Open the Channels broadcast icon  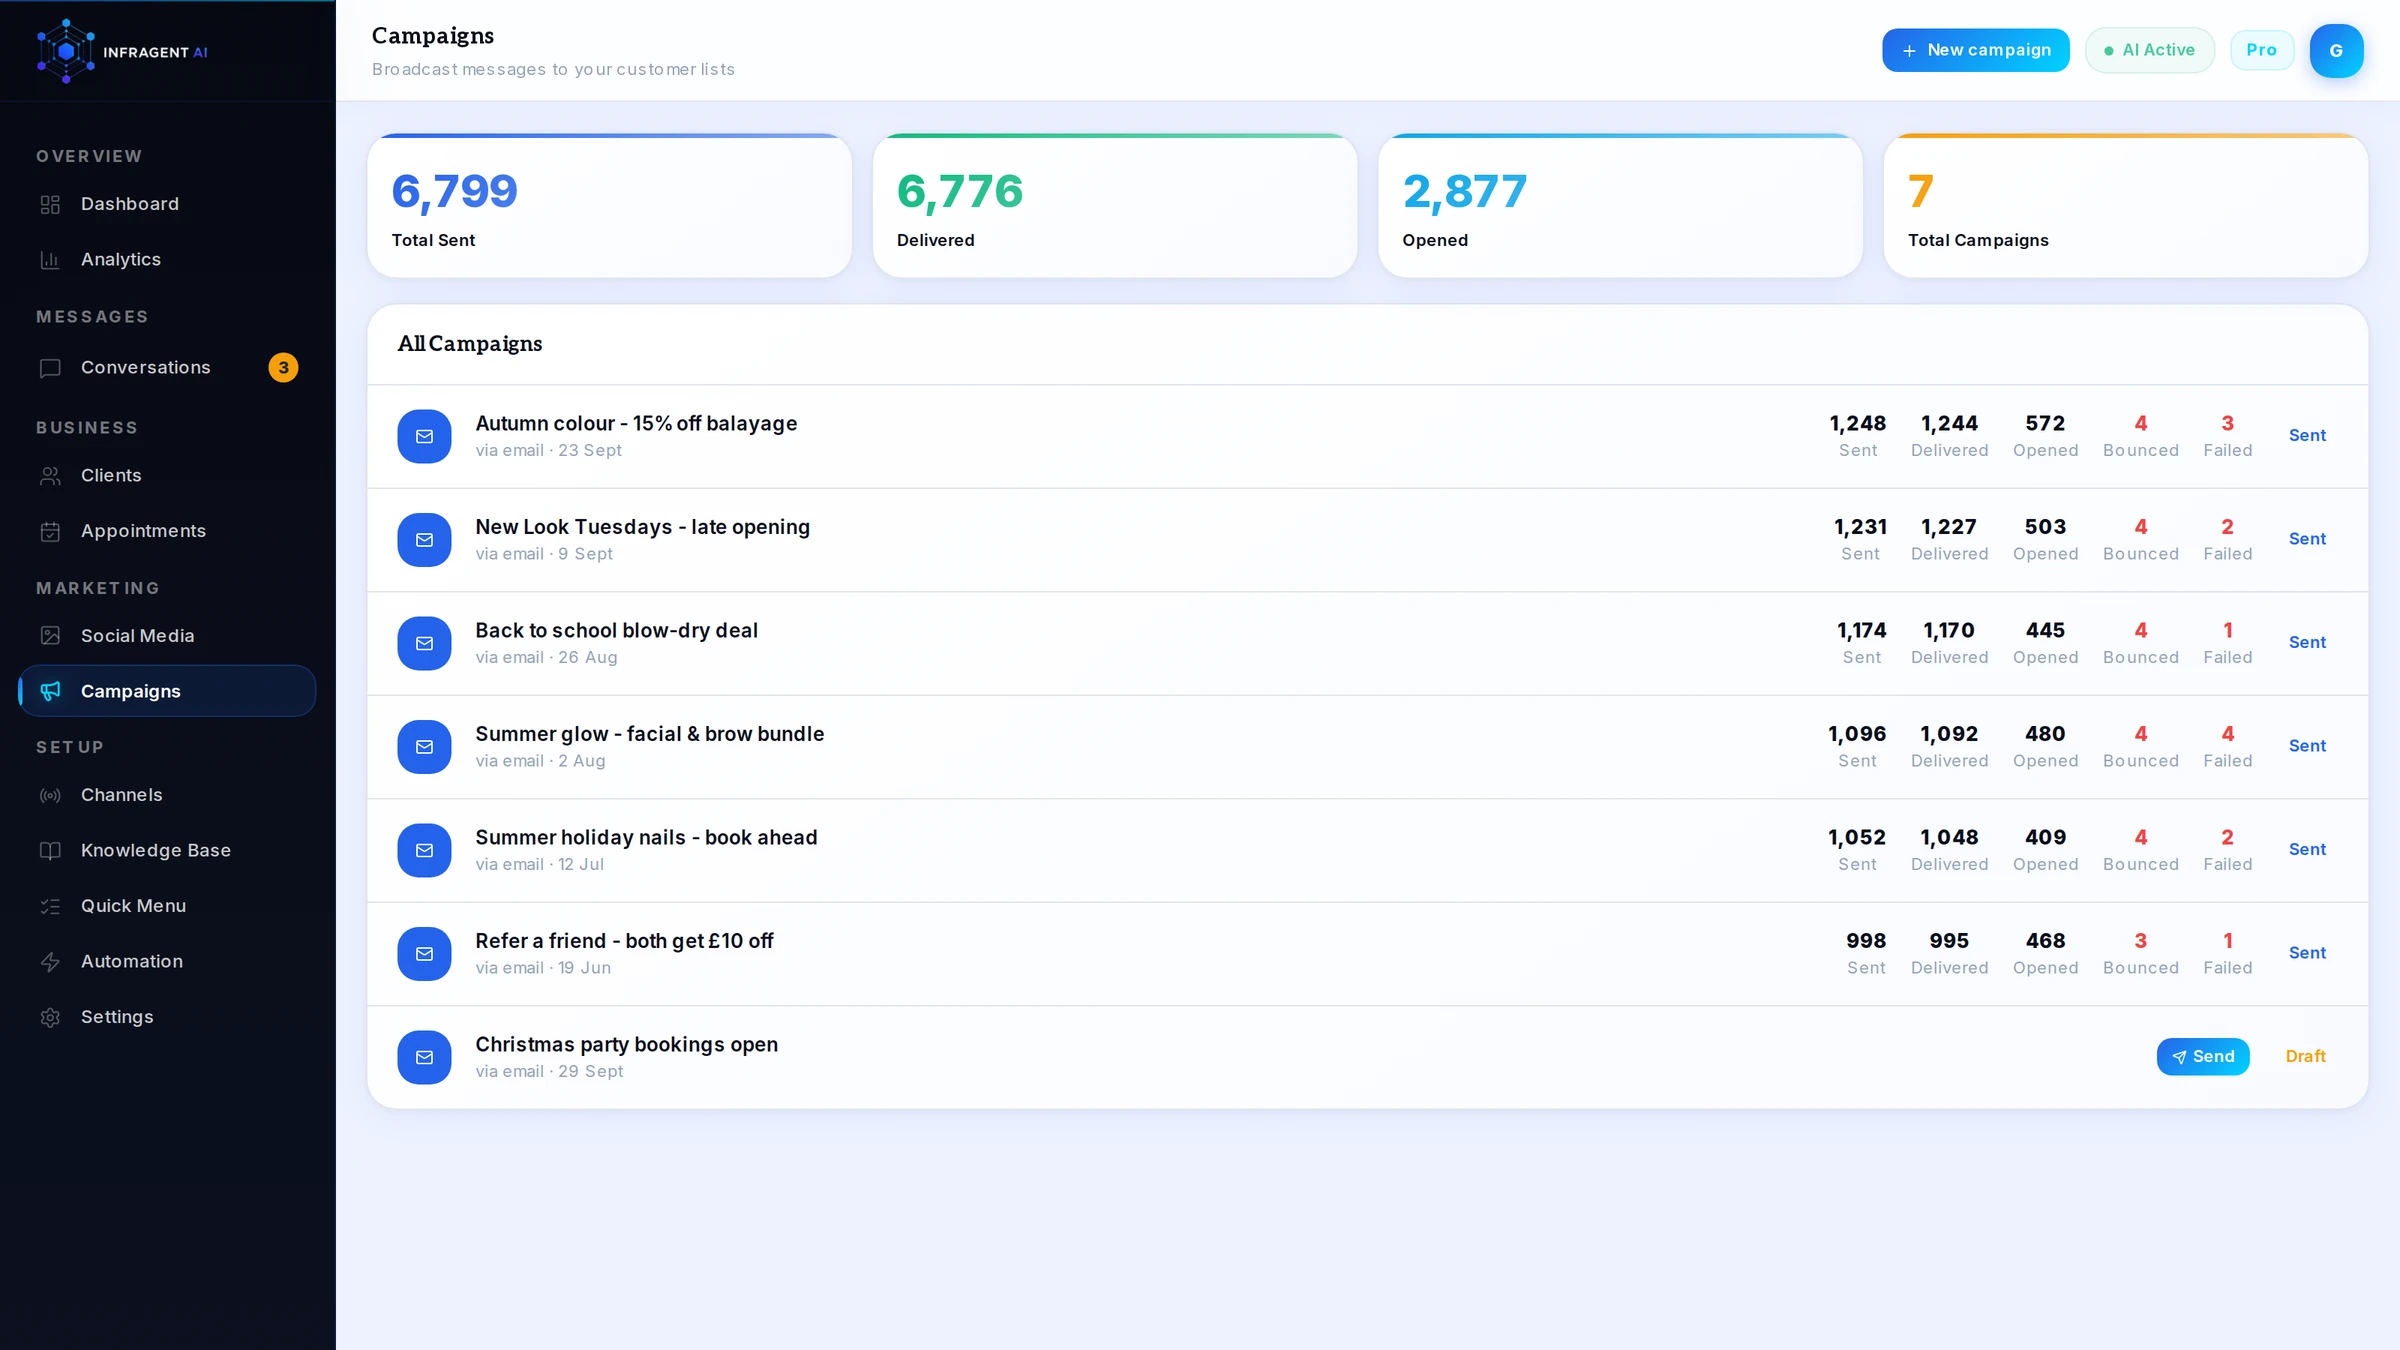[50, 795]
